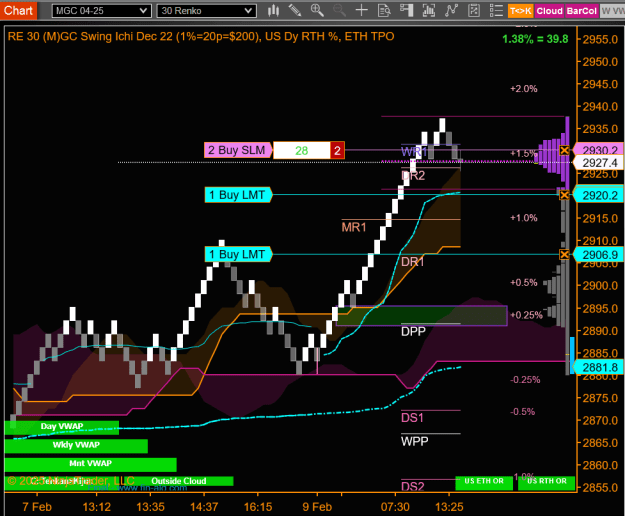The width and height of the screenshot is (625, 516).
Task: Click the DR2 pivot label
Action: tap(413, 175)
